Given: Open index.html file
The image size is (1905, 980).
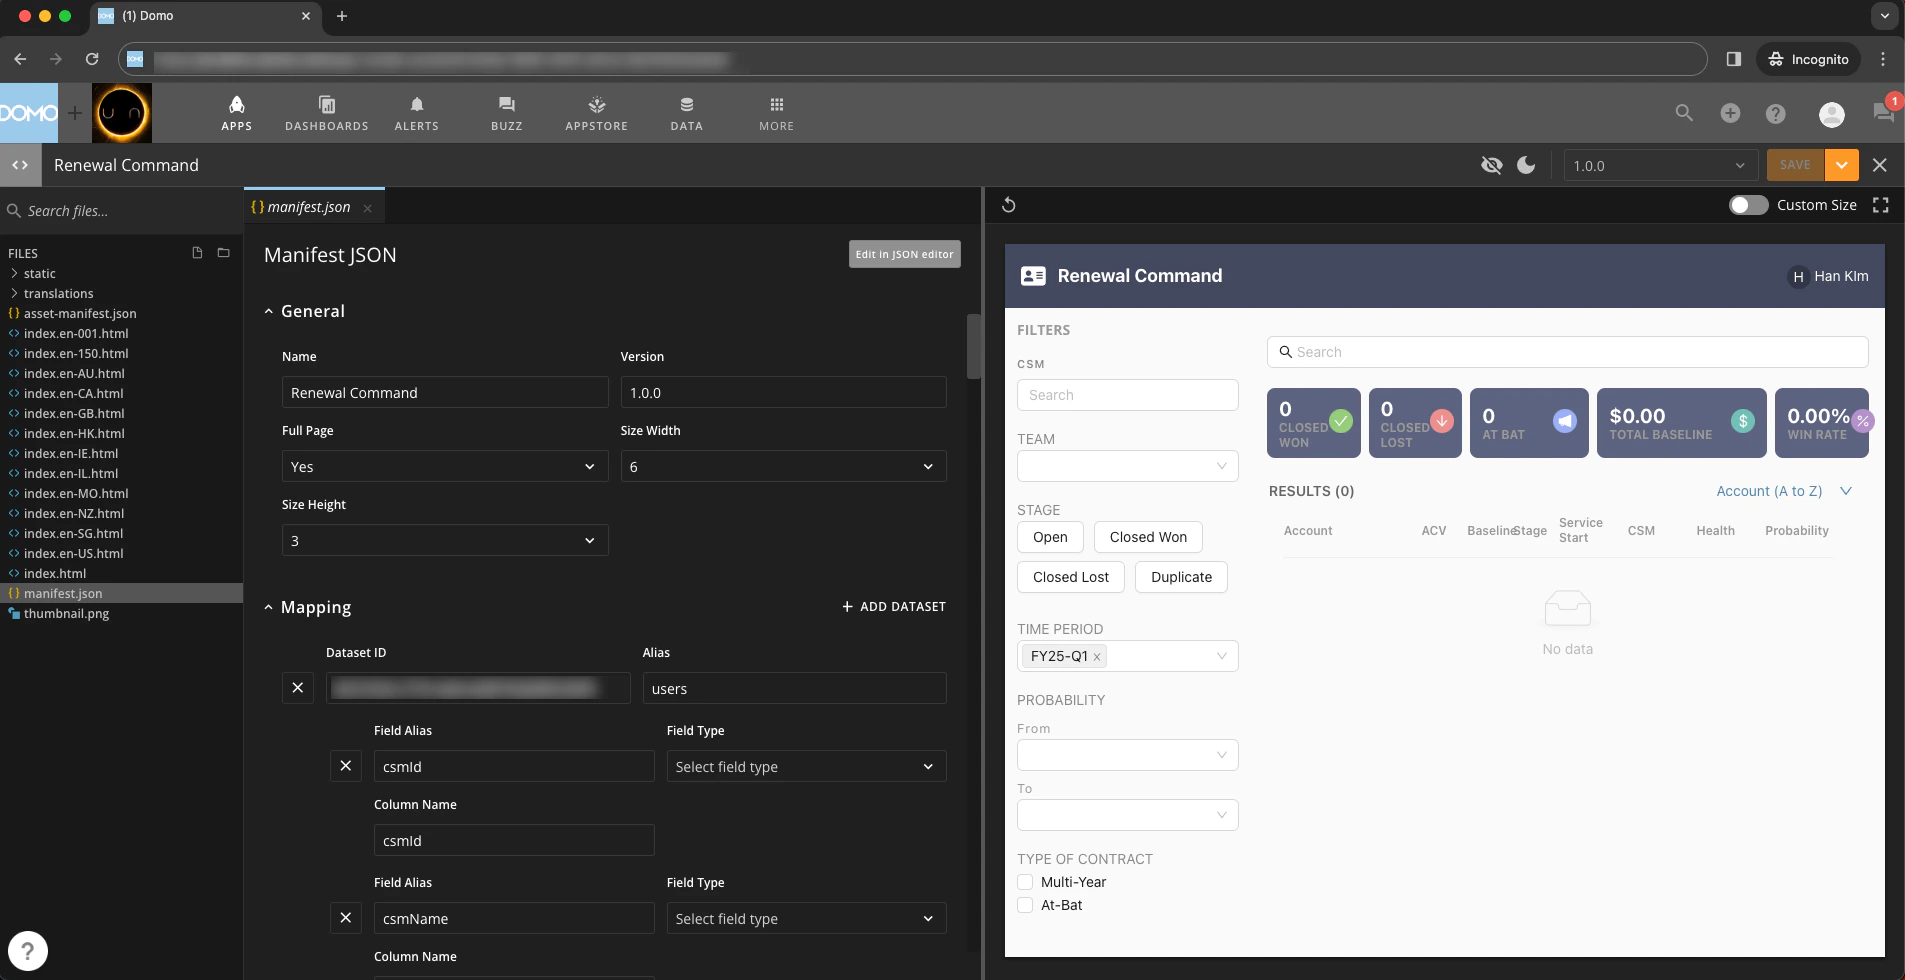Looking at the screenshot, I should coord(55,573).
